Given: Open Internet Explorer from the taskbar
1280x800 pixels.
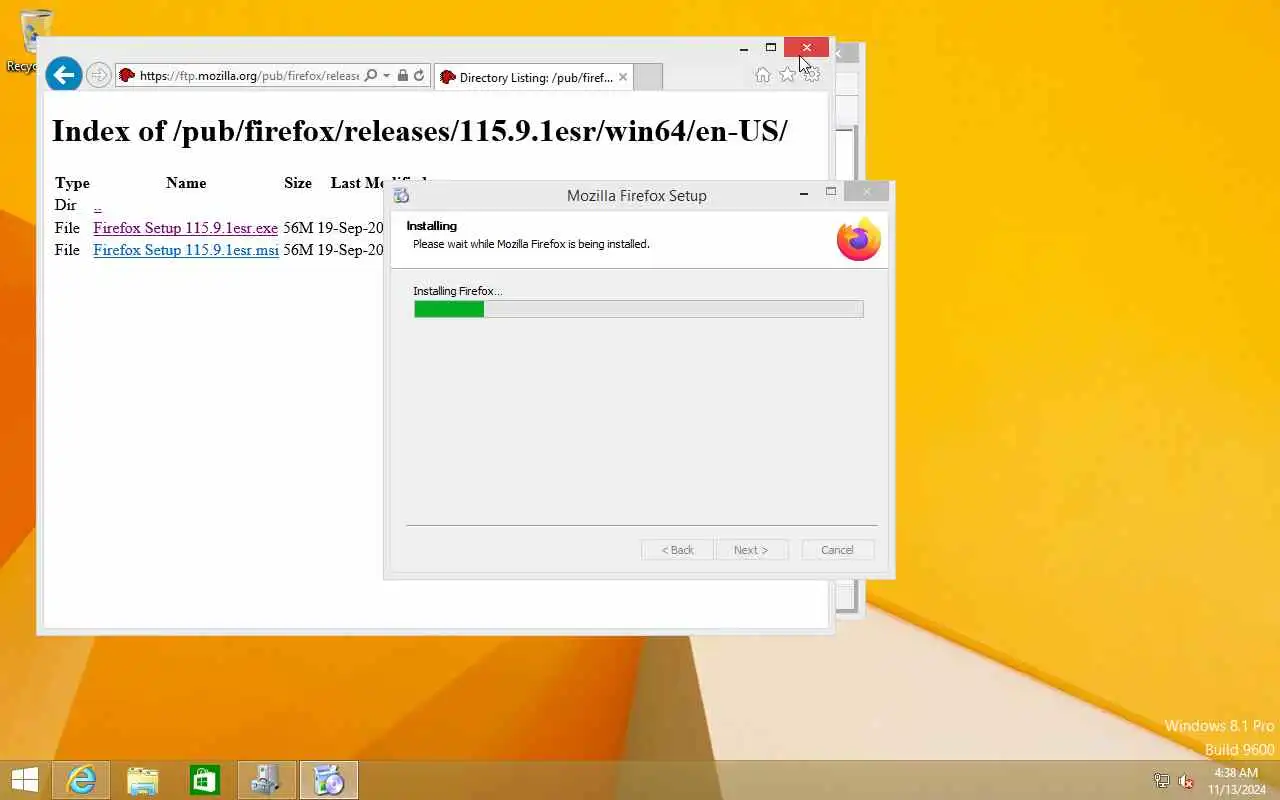Looking at the screenshot, I should pos(80,780).
